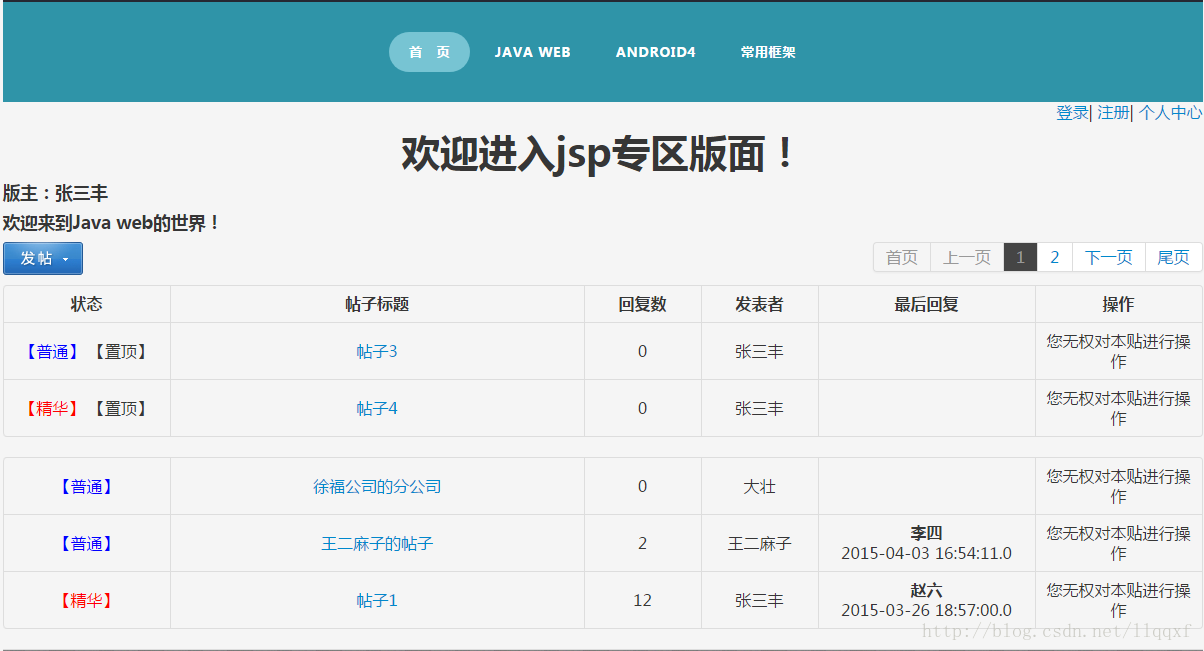Click 【置顶】 label in 帖子4 row
Screen dimensions: 1204x651
[120, 408]
